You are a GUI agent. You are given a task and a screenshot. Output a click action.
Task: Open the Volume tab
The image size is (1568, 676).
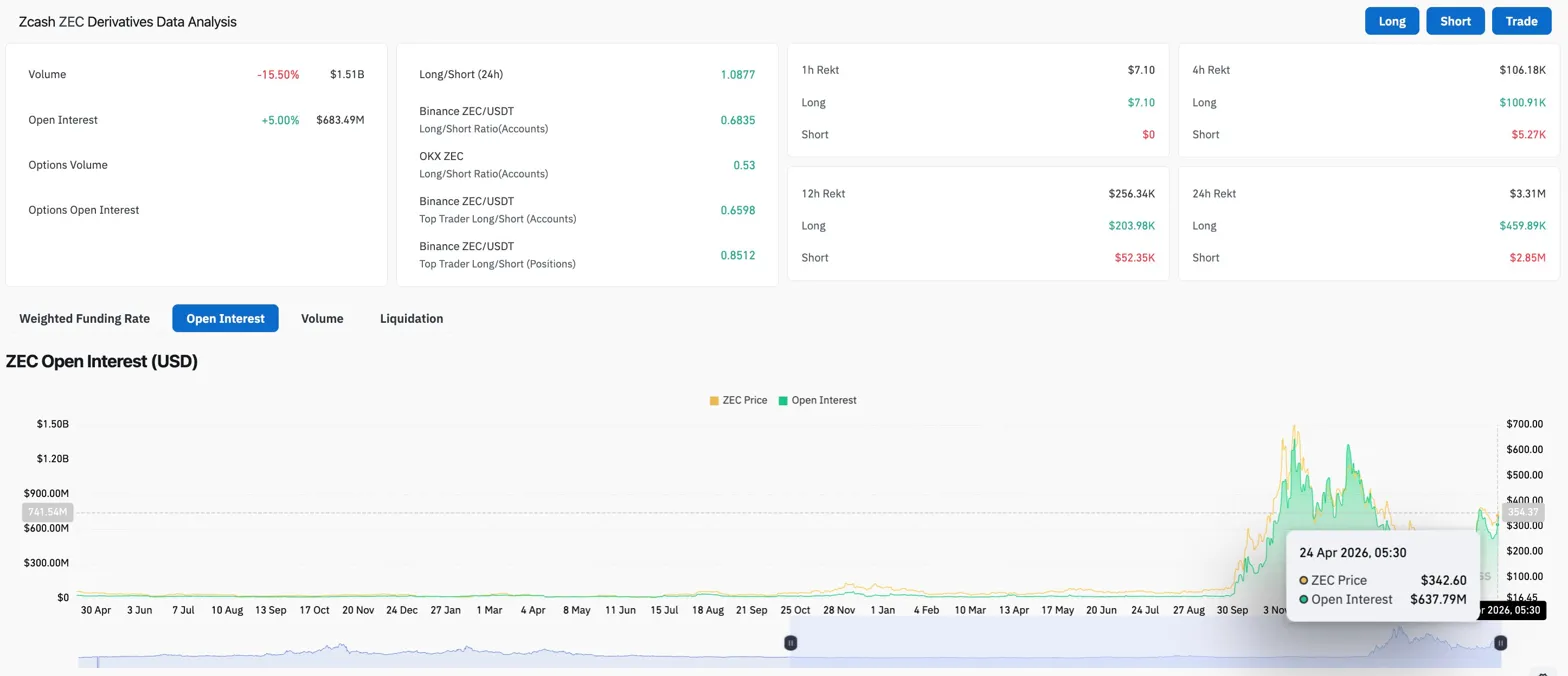(x=322, y=319)
